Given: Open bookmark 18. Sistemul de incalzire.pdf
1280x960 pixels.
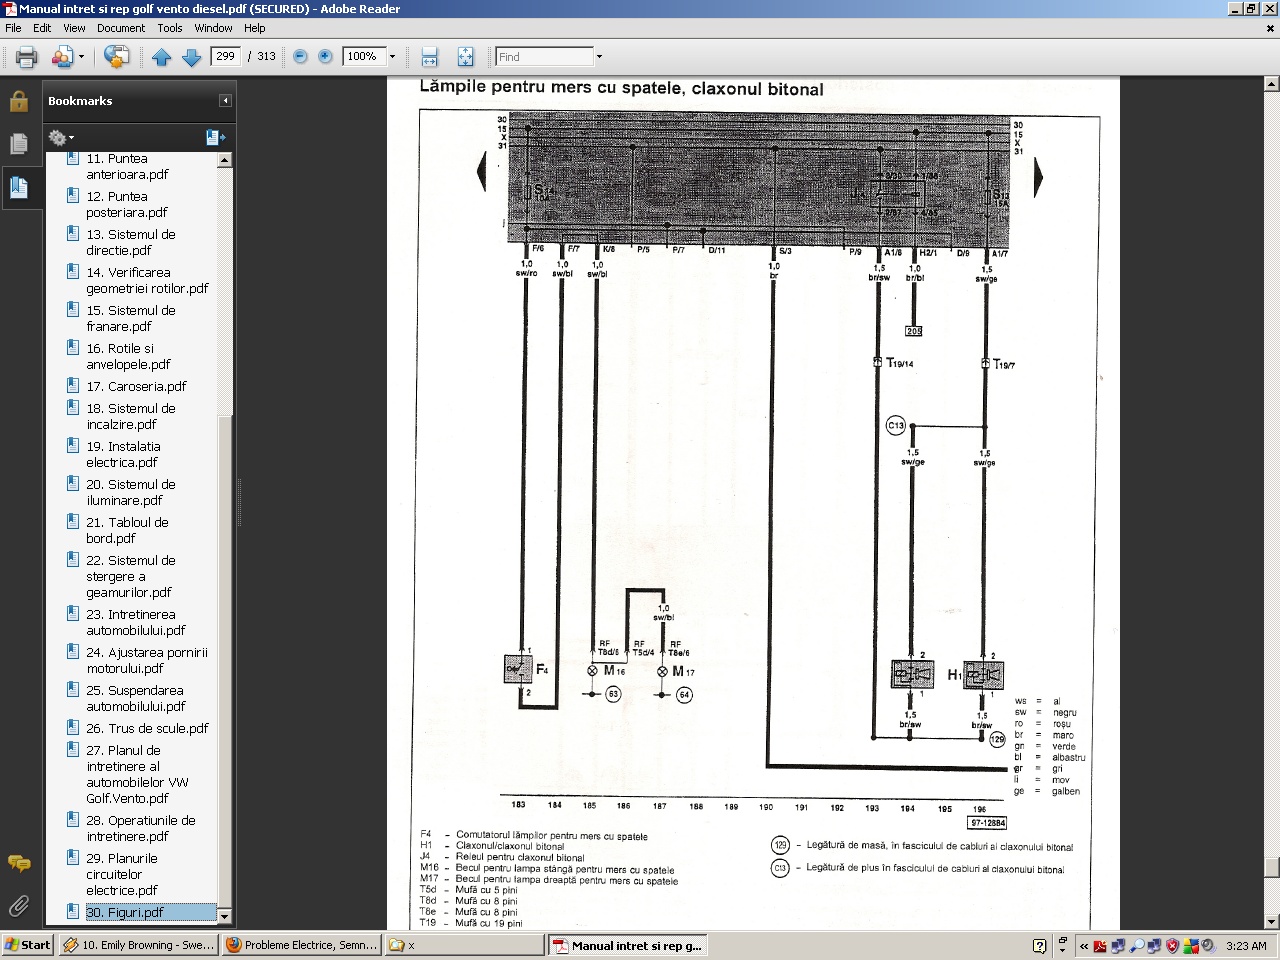Looking at the screenshot, I should (130, 416).
